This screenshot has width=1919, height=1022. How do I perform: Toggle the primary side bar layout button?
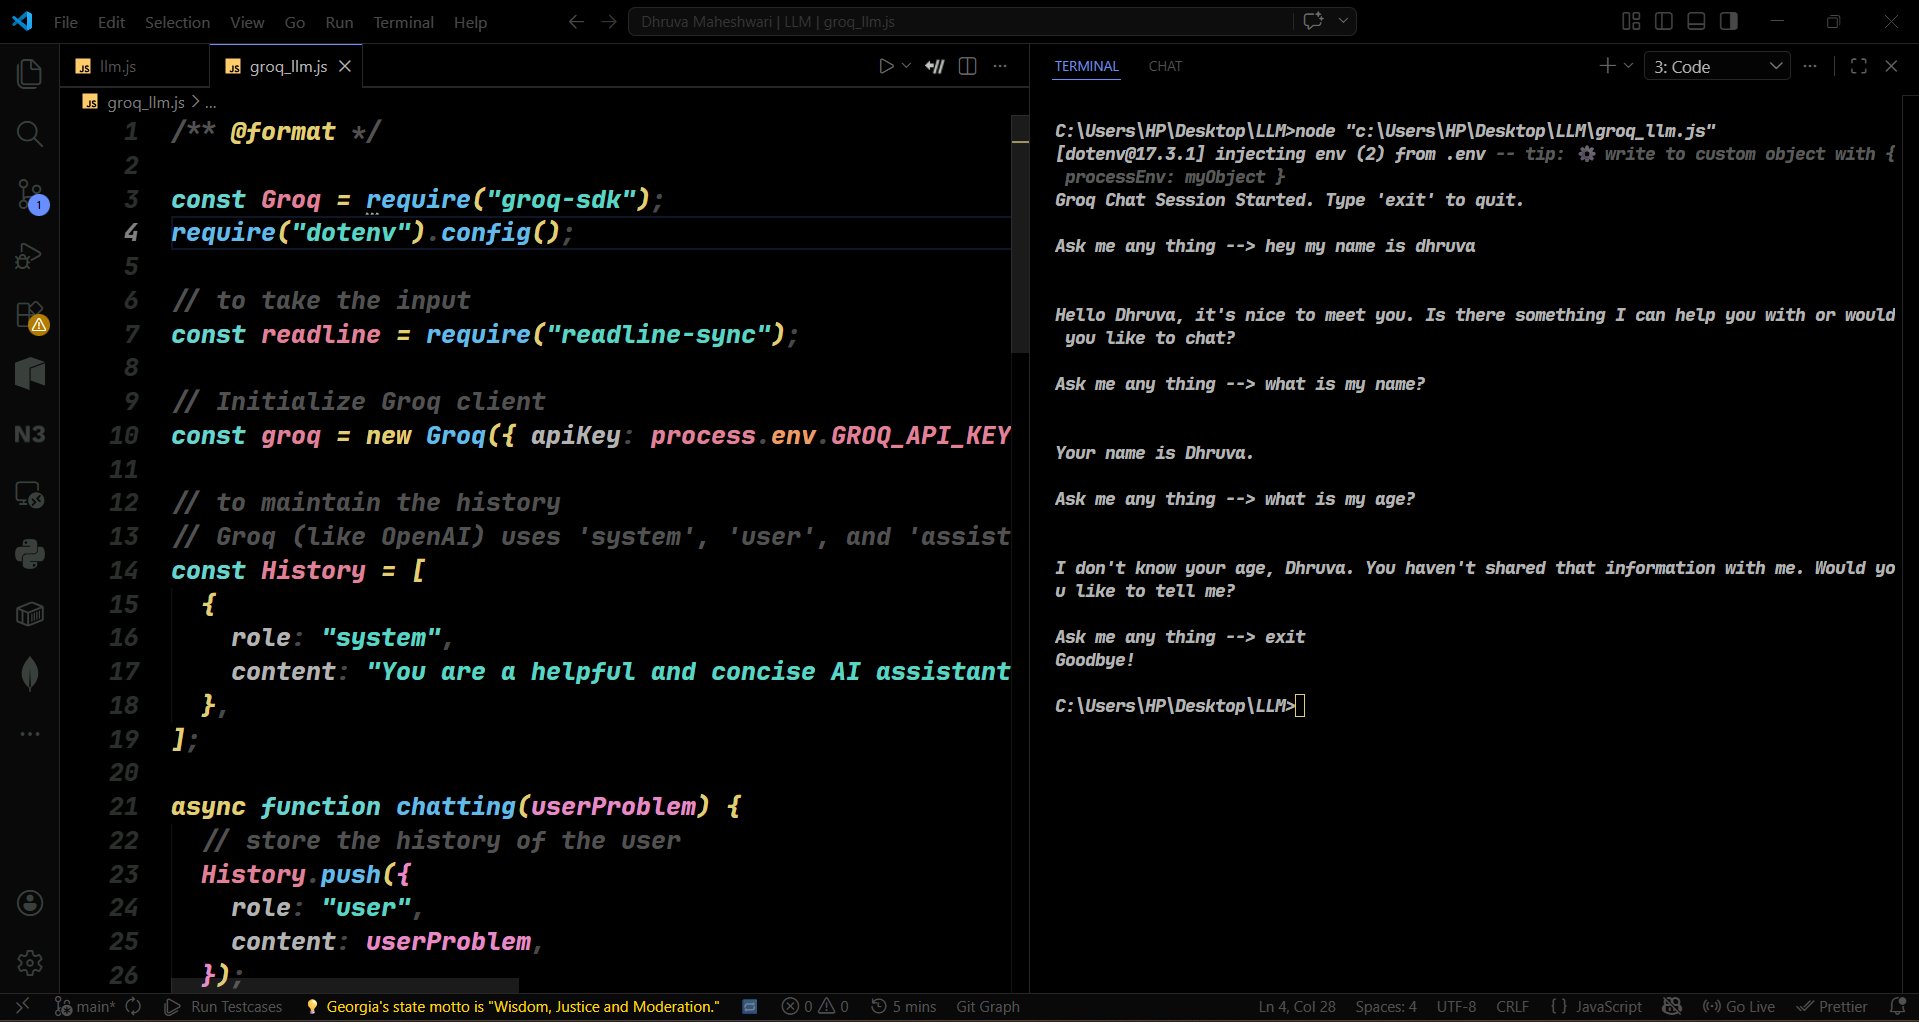[1664, 21]
